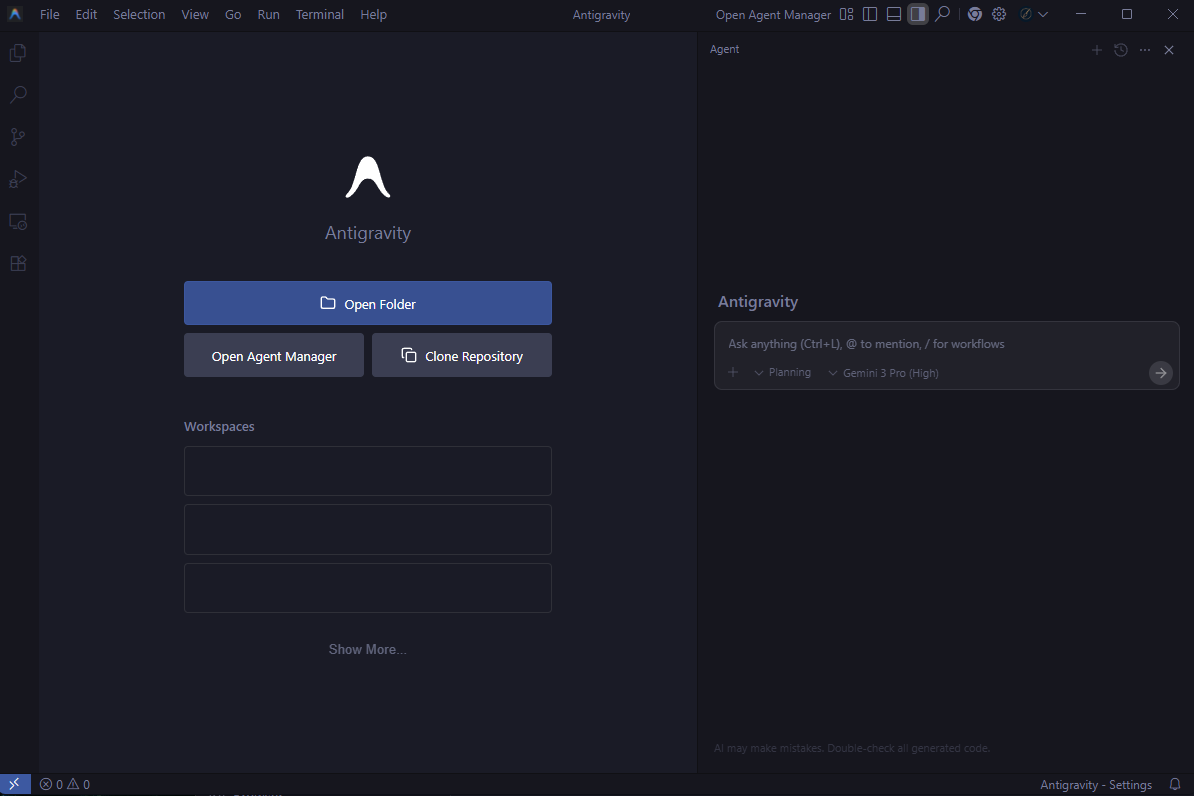Screen dimensions: 1194x796
Task: Toggle the bottom panel visibility
Action: (894, 14)
